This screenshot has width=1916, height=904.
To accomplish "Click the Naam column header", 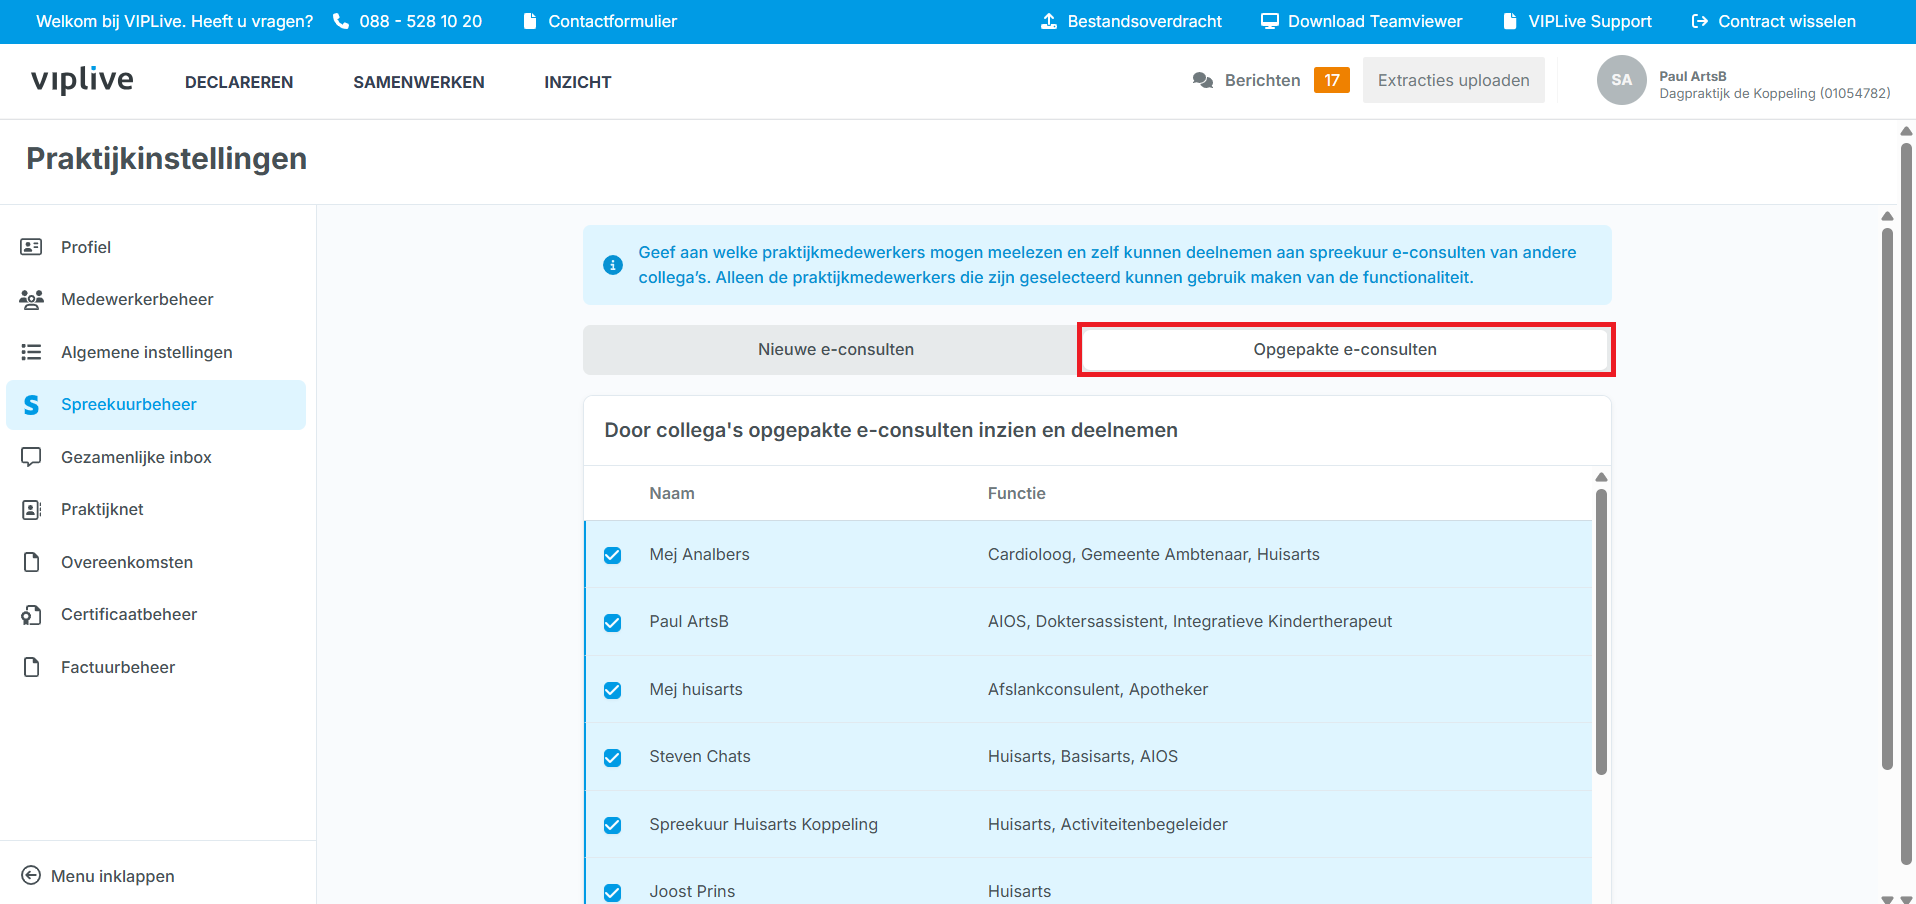I will 672,493.
